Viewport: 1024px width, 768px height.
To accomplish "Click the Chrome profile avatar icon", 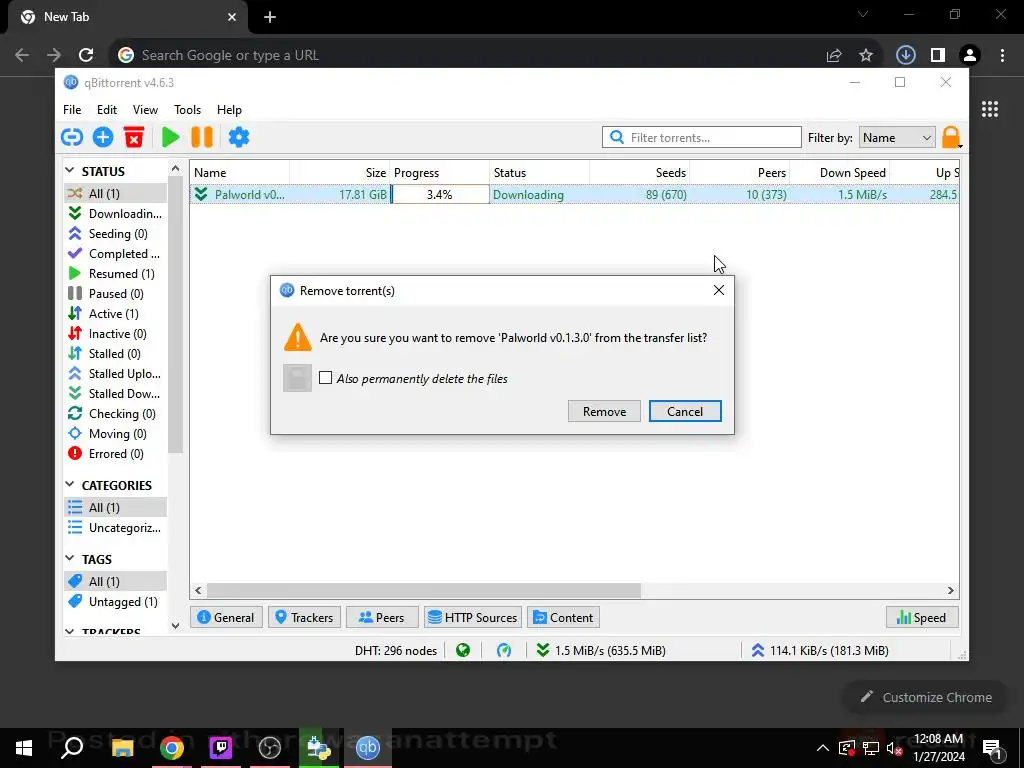I will tap(970, 55).
